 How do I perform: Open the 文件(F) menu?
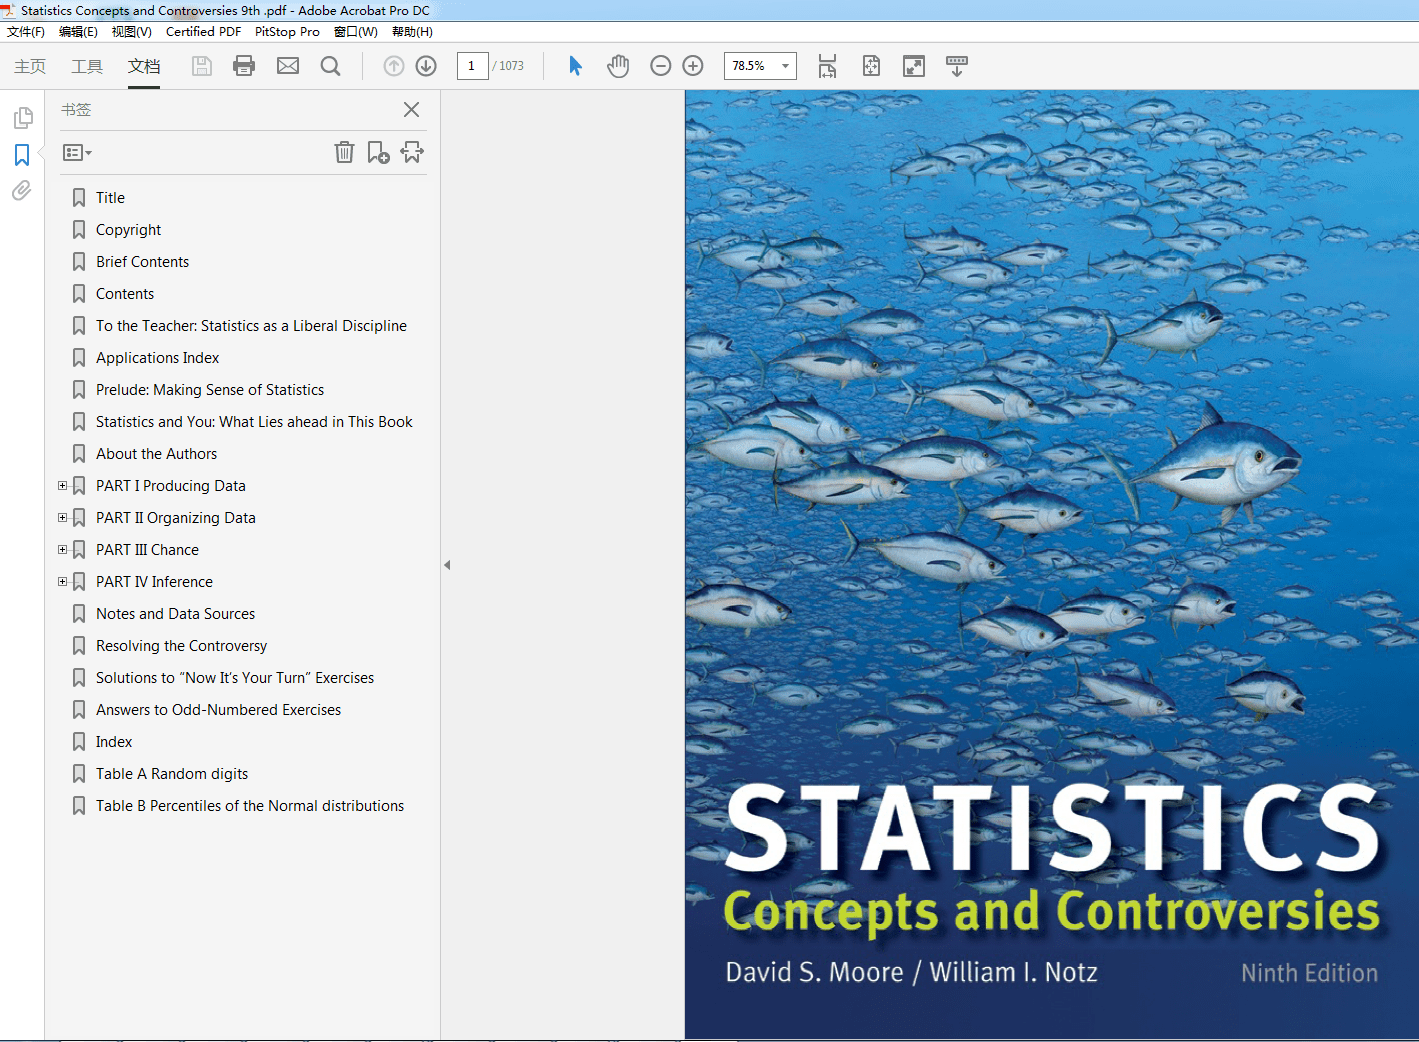[x=25, y=31]
